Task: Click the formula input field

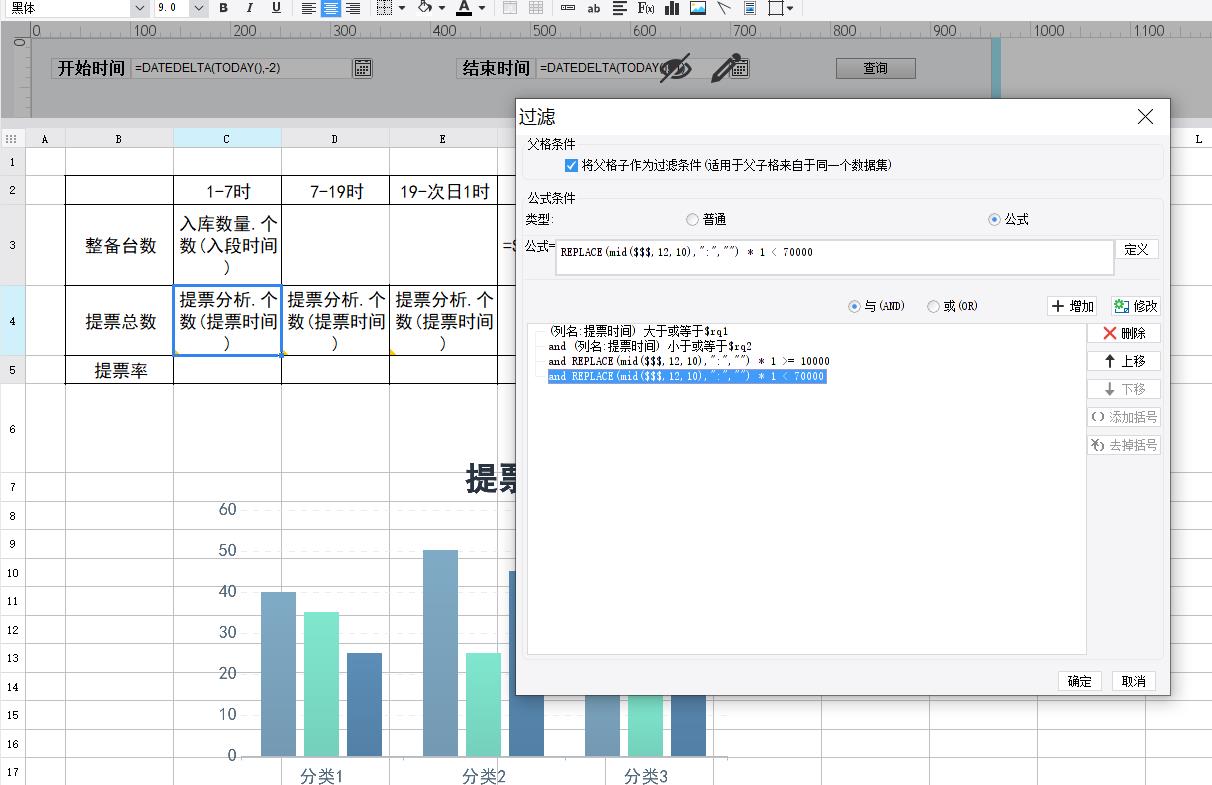Action: (x=835, y=257)
